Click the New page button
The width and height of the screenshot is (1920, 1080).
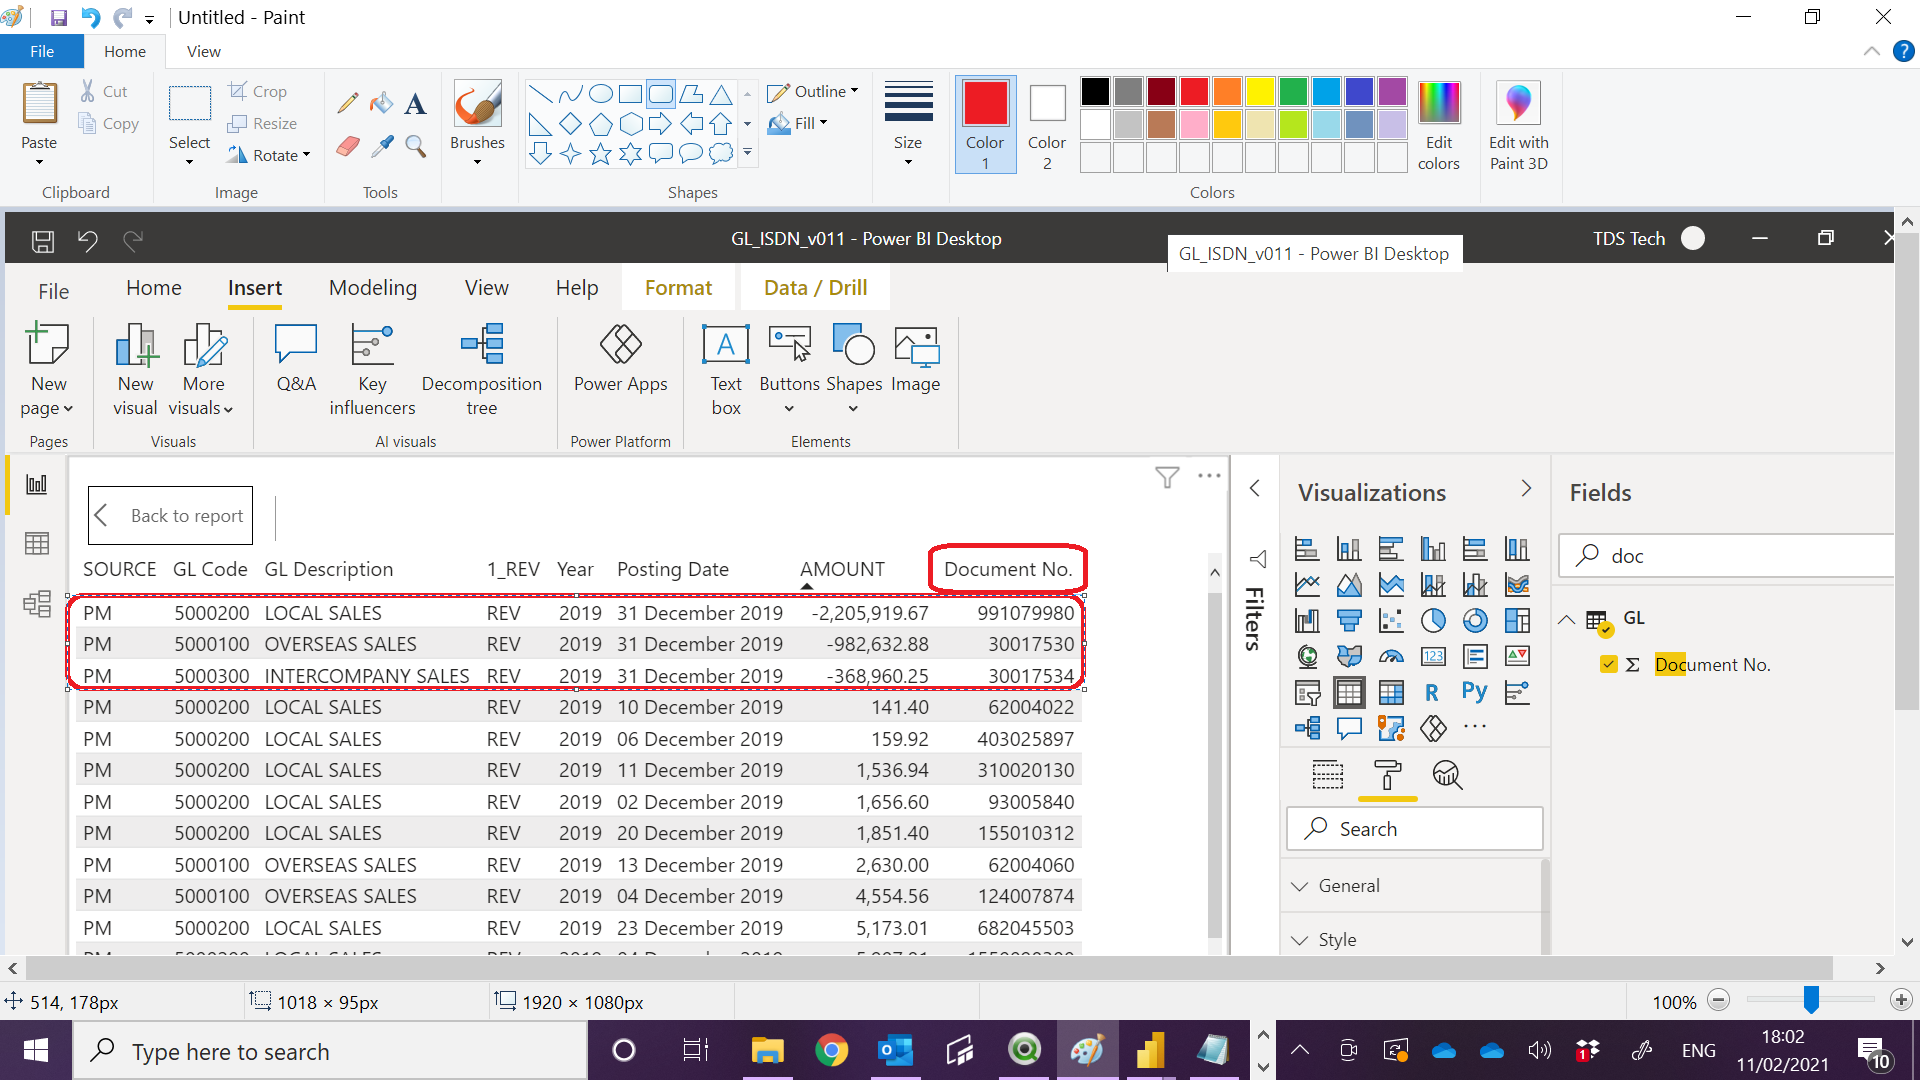(47, 369)
